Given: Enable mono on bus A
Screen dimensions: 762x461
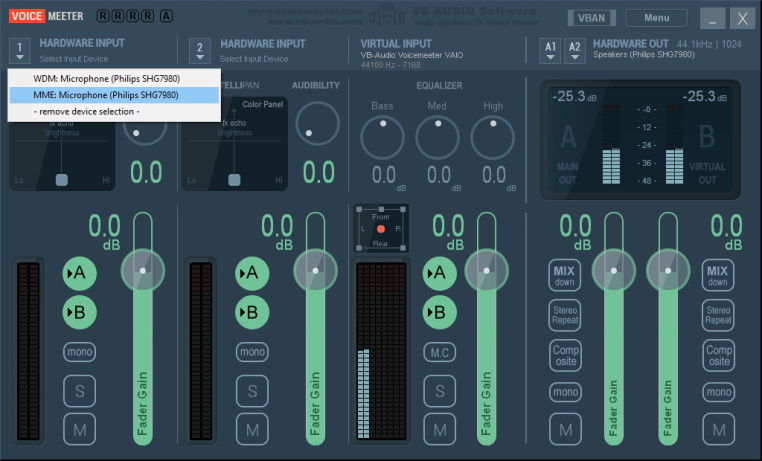Looking at the screenshot, I should click(x=565, y=392).
